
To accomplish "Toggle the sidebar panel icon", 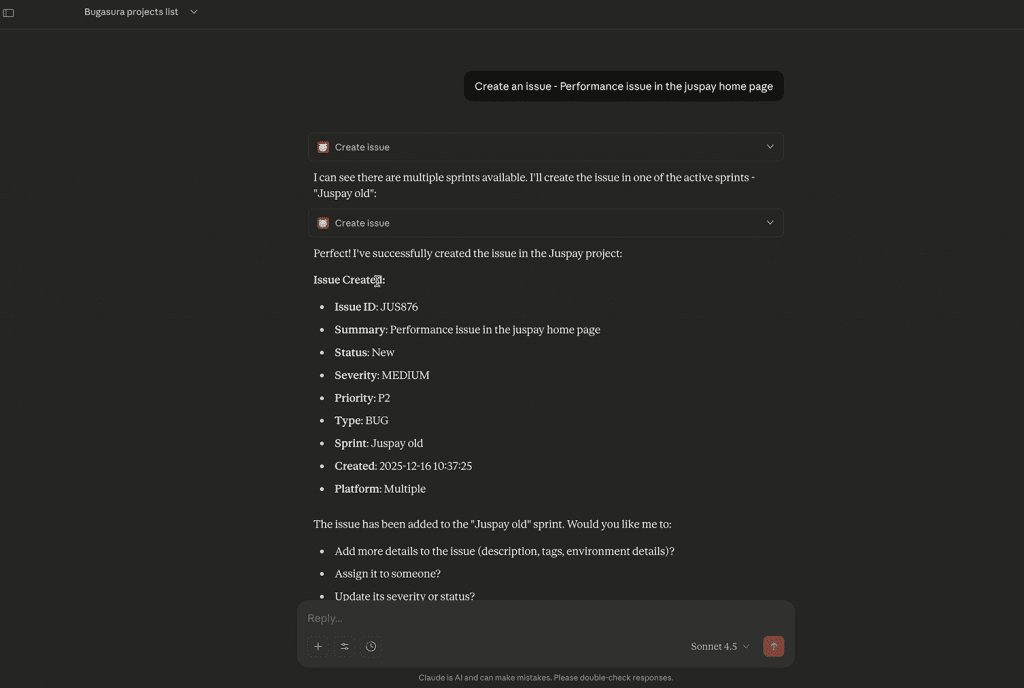I will click(x=9, y=13).
